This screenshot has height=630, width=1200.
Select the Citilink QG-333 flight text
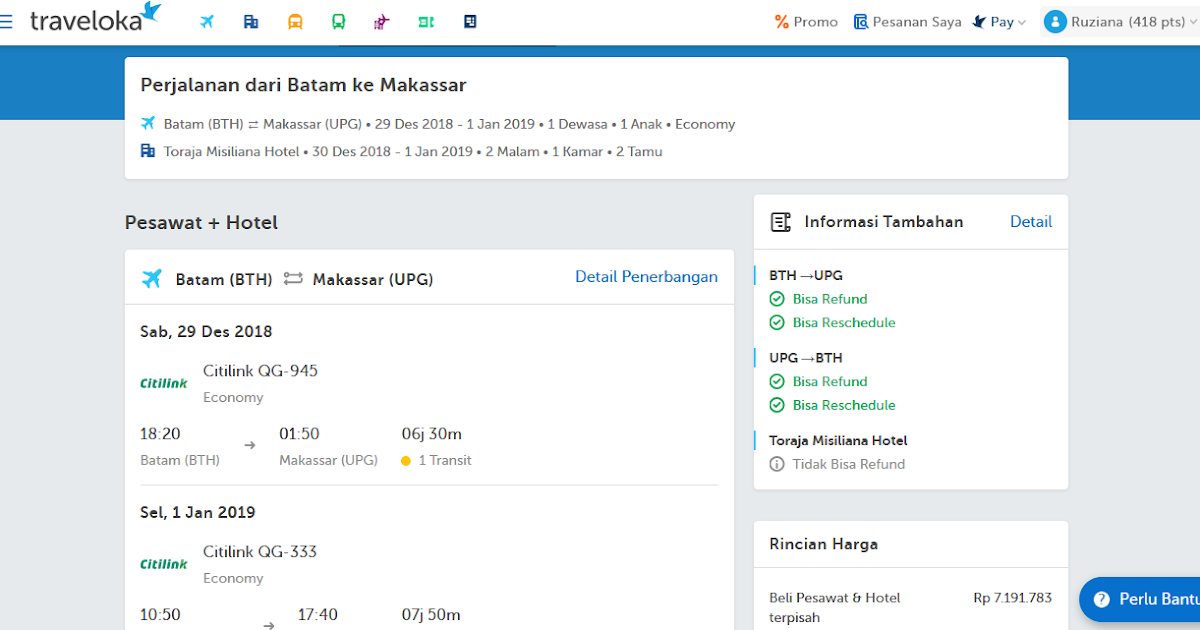coord(260,552)
